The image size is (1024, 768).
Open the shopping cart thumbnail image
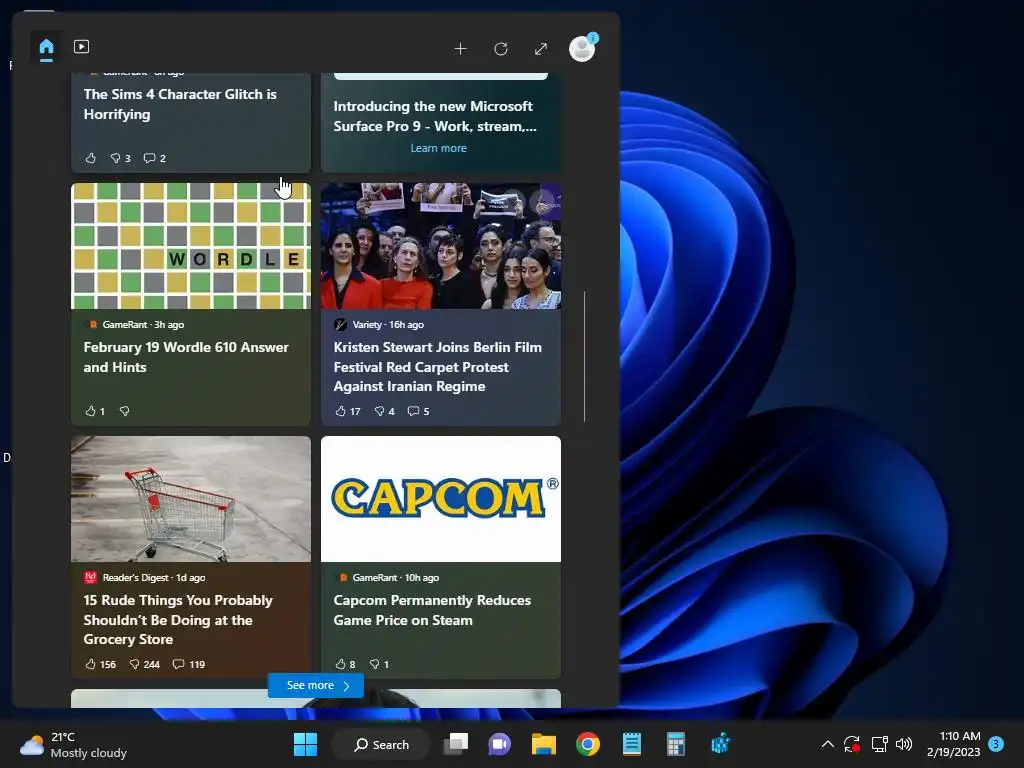pyautogui.click(x=191, y=499)
